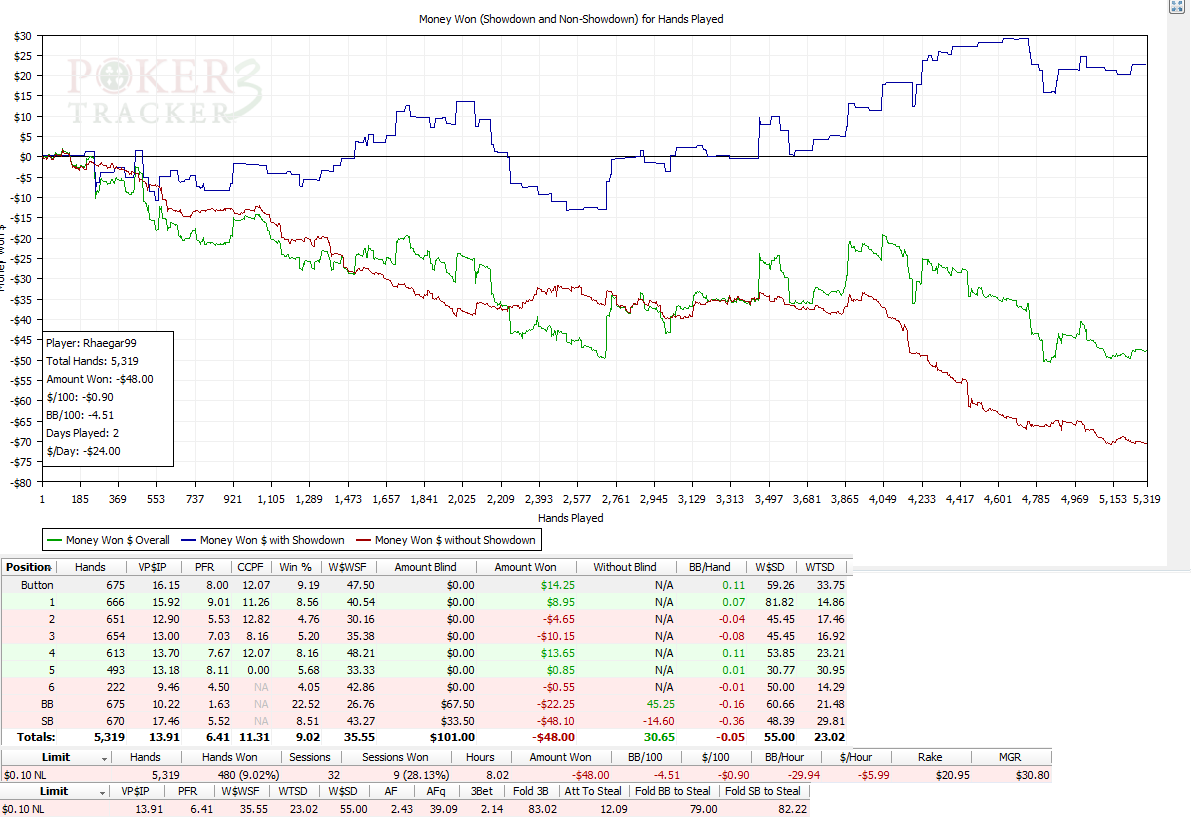Click the AF column header

click(x=391, y=792)
